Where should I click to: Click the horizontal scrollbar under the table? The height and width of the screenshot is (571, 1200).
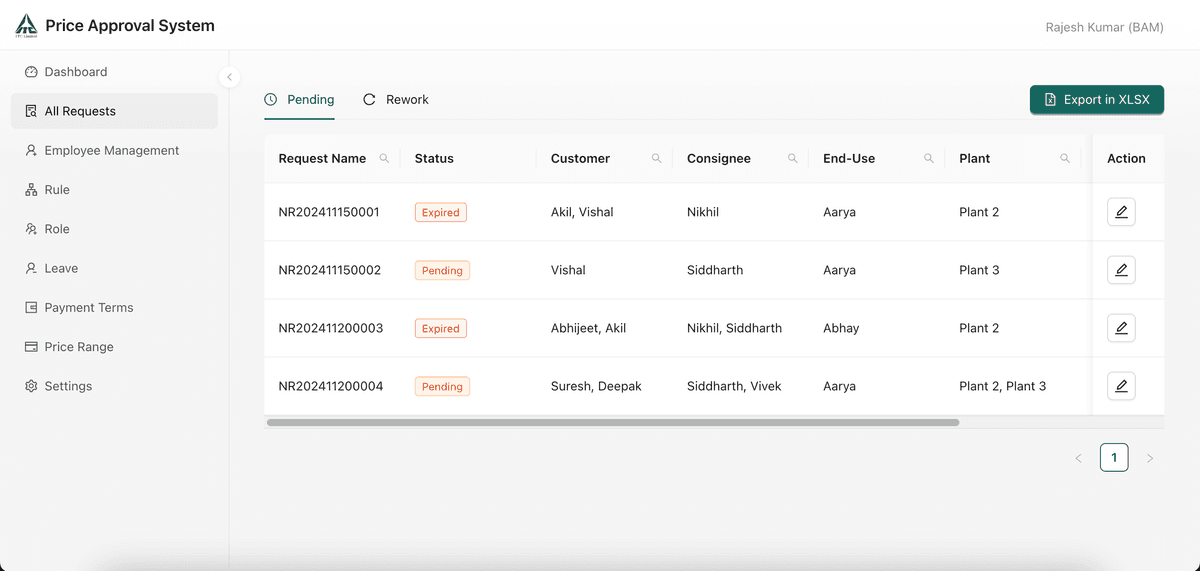tap(612, 423)
